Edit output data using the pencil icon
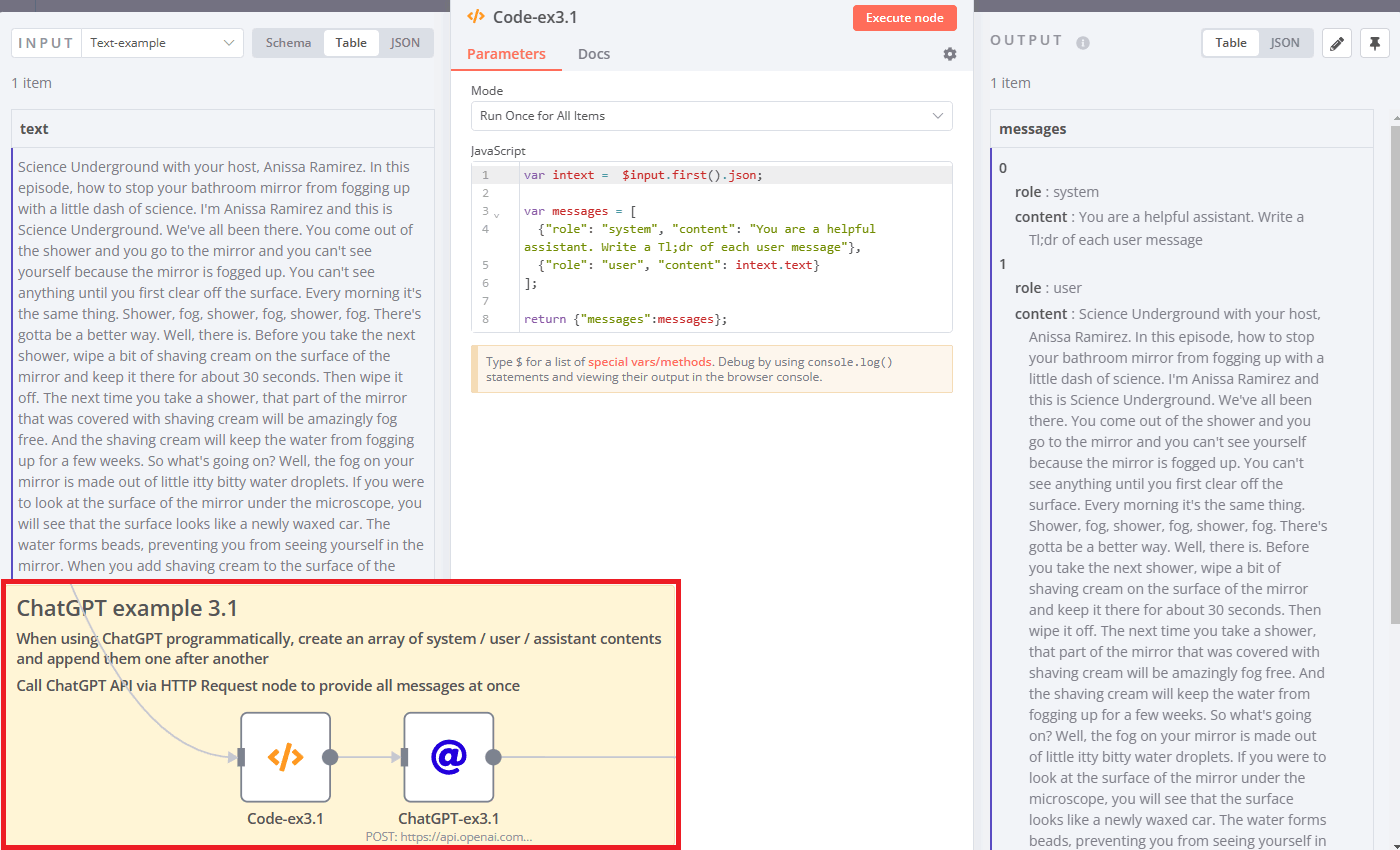The image size is (1400, 850). coord(1337,43)
